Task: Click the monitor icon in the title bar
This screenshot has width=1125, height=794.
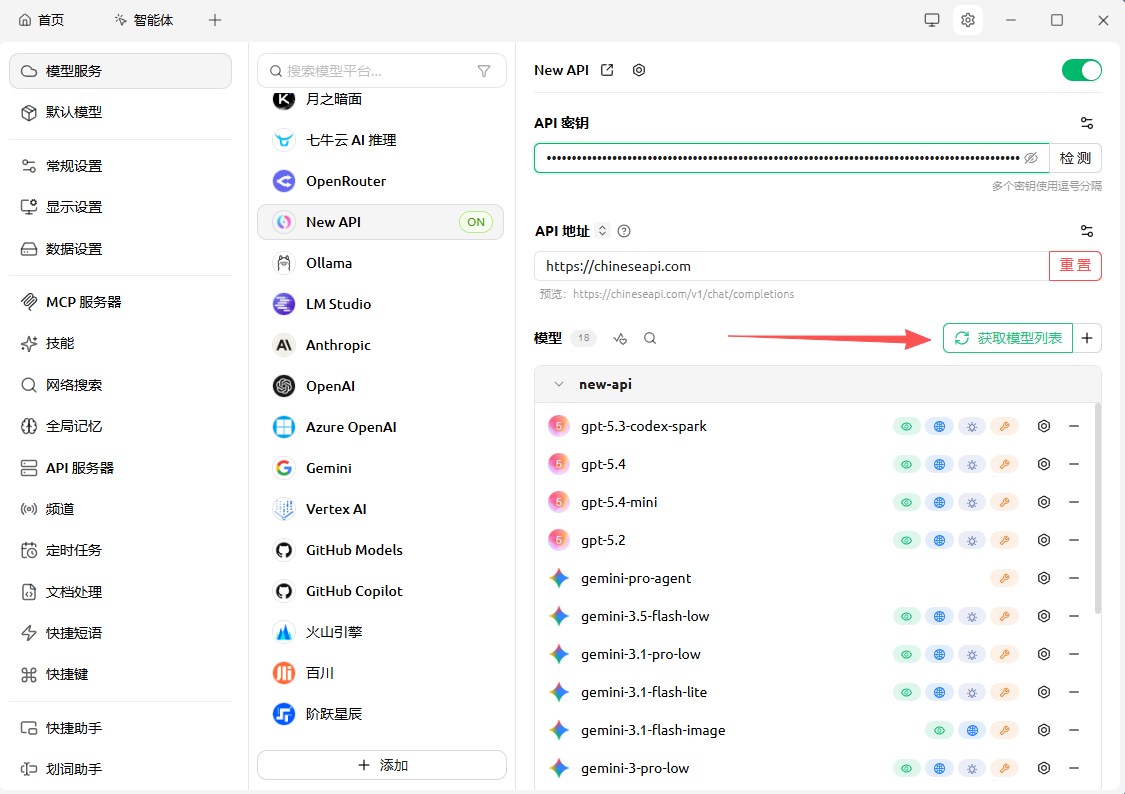Action: pyautogui.click(x=931, y=20)
